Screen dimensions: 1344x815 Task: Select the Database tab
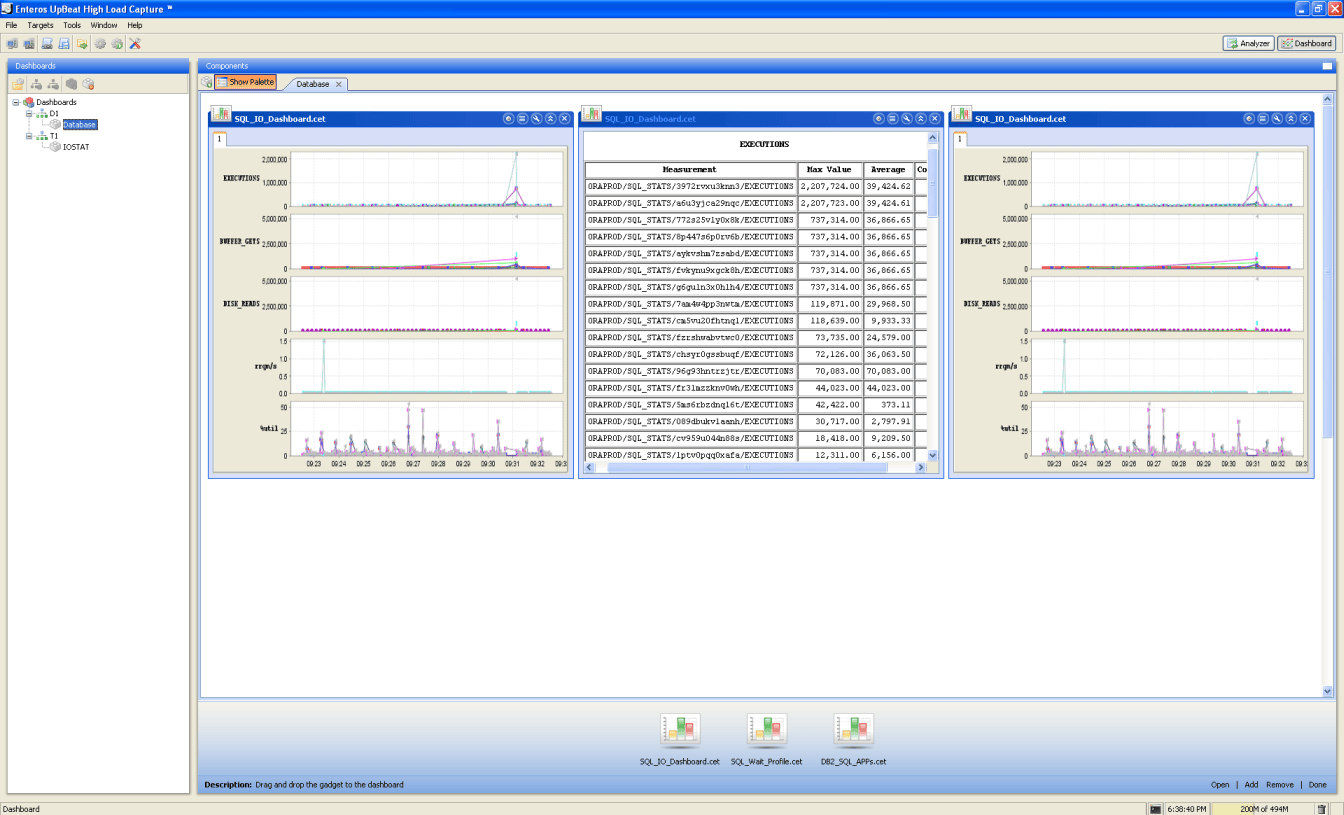point(312,84)
